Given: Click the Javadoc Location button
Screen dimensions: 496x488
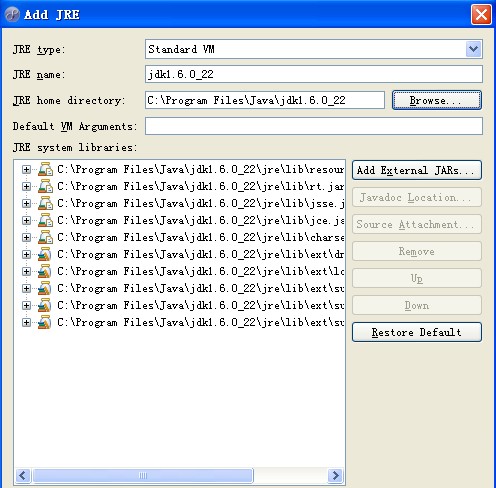Looking at the screenshot, I should click(x=417, y=197).
